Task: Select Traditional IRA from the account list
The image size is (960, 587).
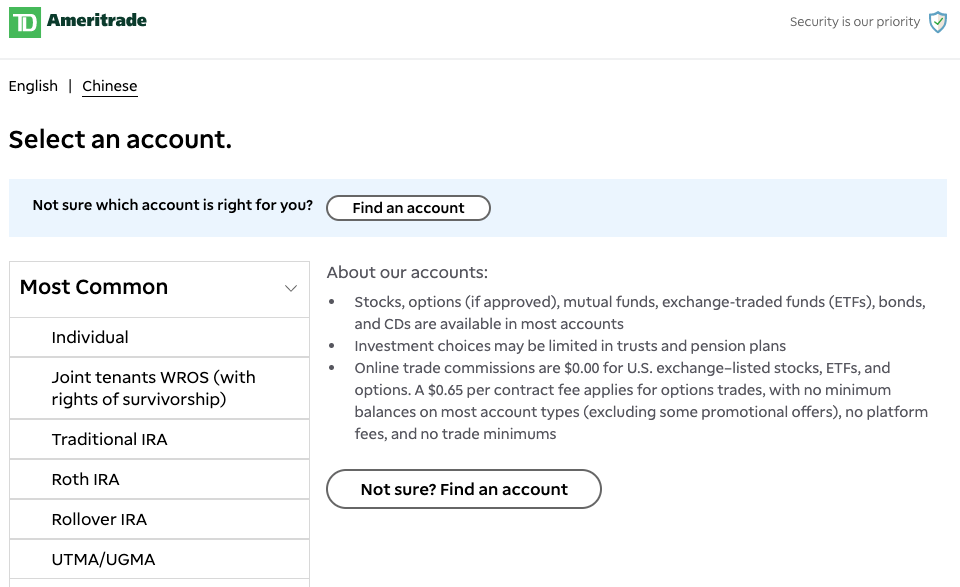Action: tap(109, 439)
